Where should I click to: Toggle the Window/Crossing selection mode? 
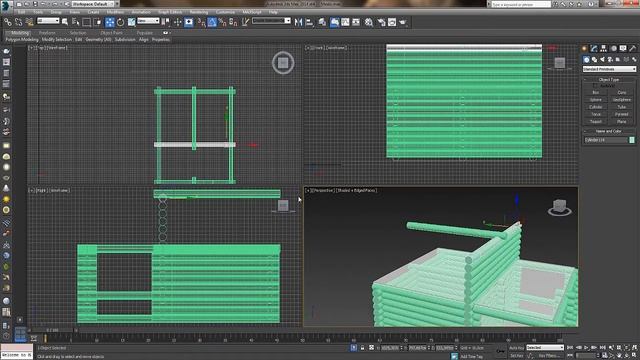click(x=98, y=22)
